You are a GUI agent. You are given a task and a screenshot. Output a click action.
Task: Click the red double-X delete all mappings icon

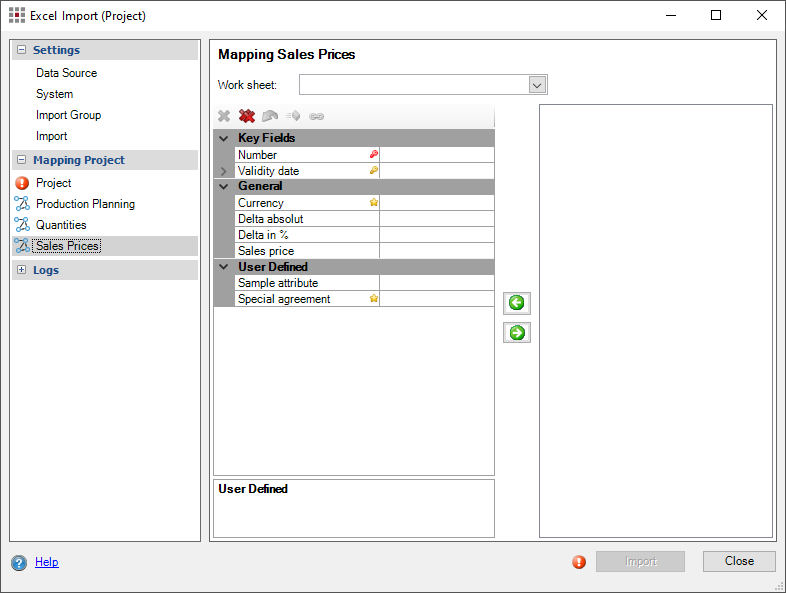point(246,116)
